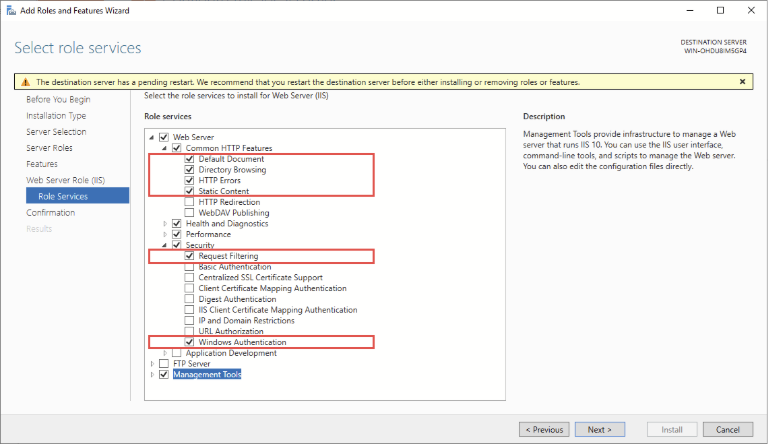Check Client Certificate Mapping Authentication checkbox
Screen dimensions: 768x444
tap(190, 288)
